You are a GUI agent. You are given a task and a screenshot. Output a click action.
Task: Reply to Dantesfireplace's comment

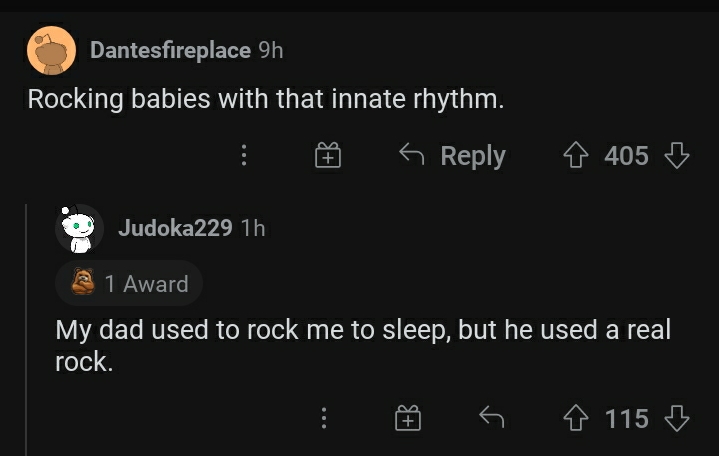coord(453,156)
